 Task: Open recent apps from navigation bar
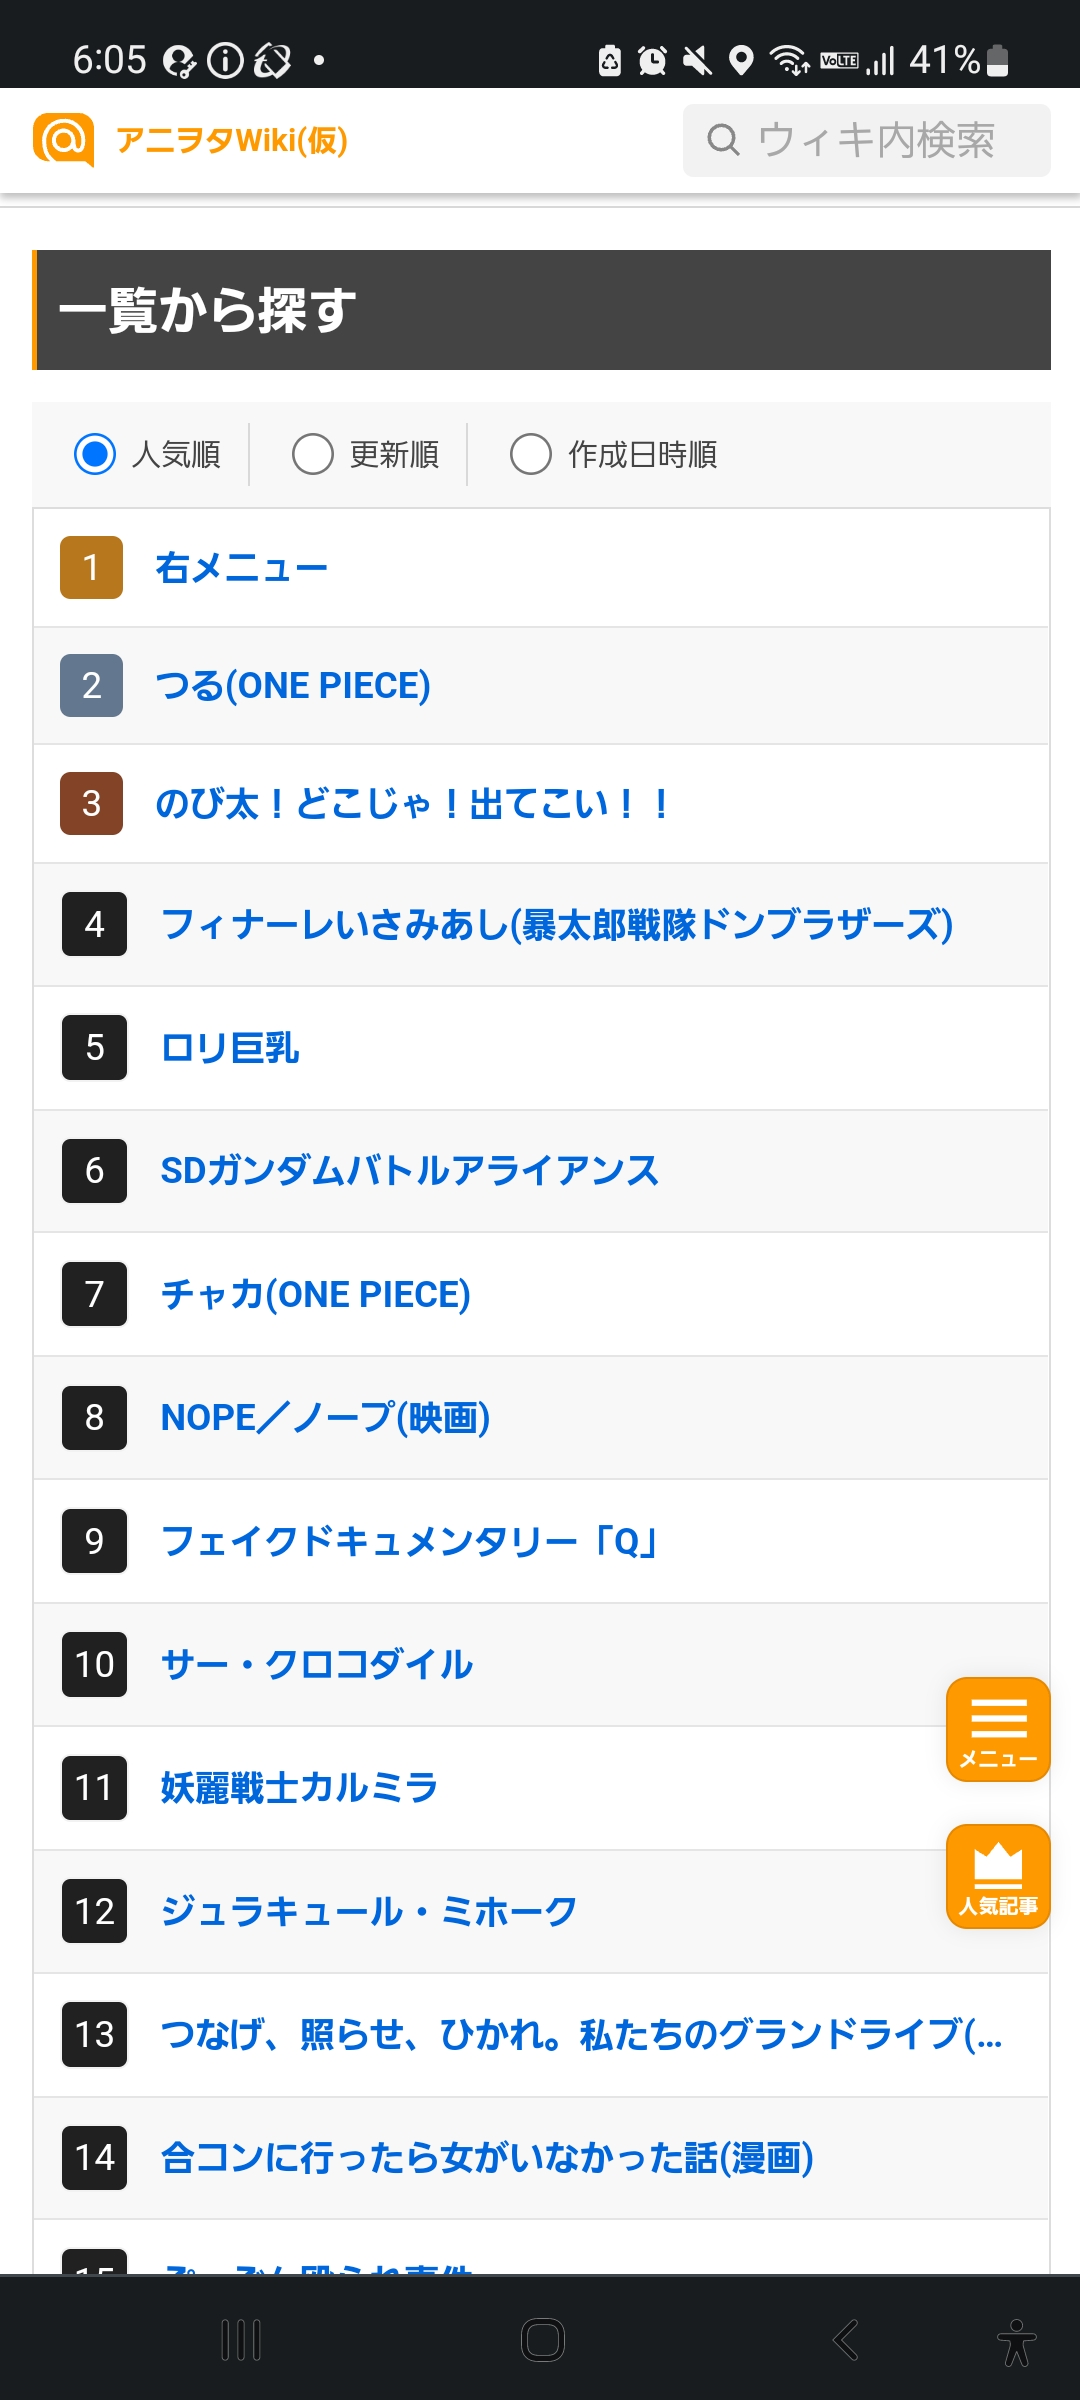click(241, 2340)
